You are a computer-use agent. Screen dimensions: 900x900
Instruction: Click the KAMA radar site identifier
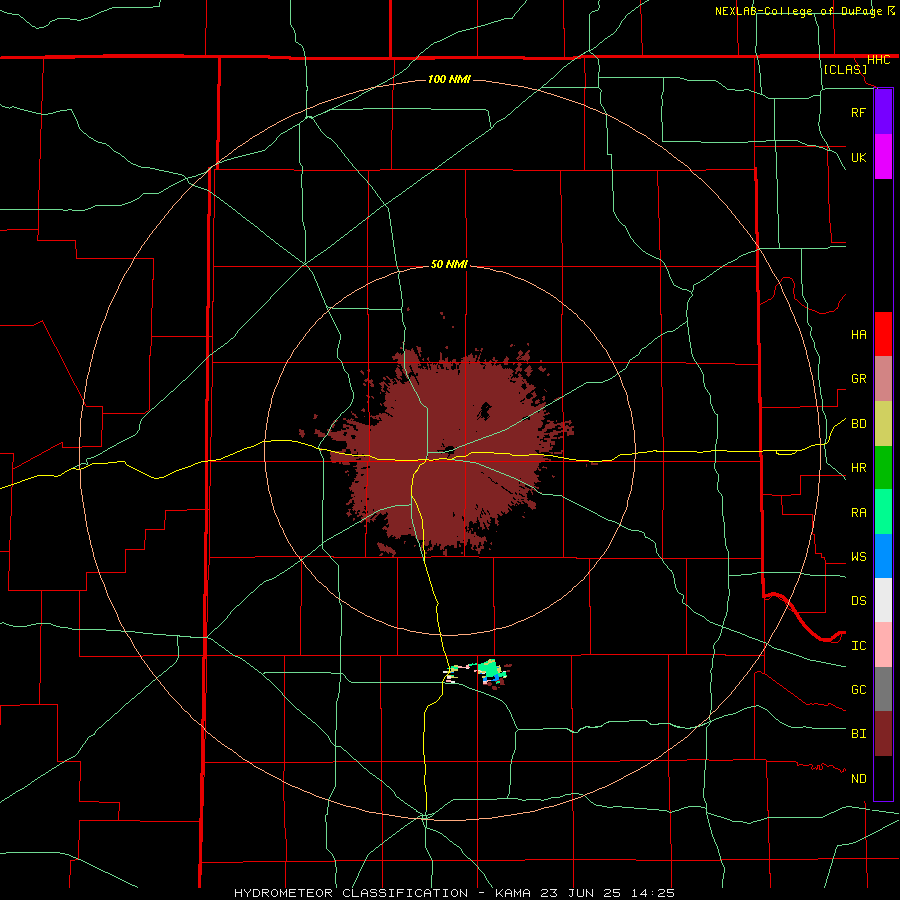click(x=513, y=893)
